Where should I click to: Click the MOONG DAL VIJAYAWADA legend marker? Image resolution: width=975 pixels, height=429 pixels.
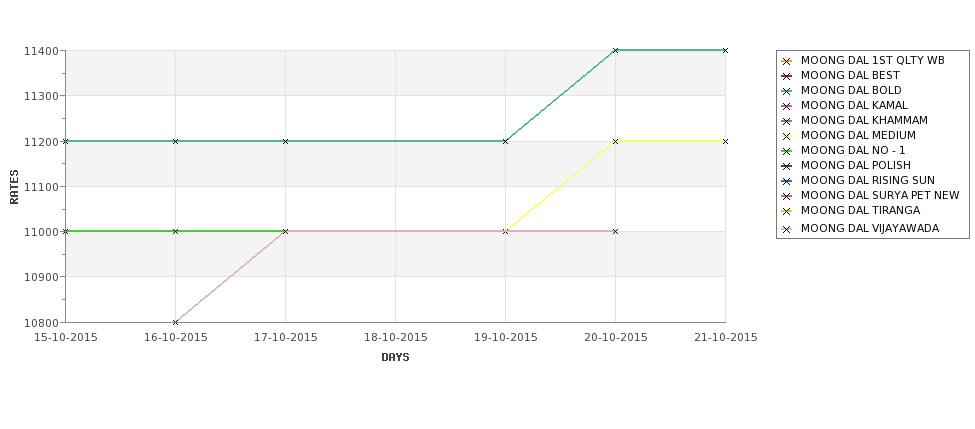coord(787,229)
